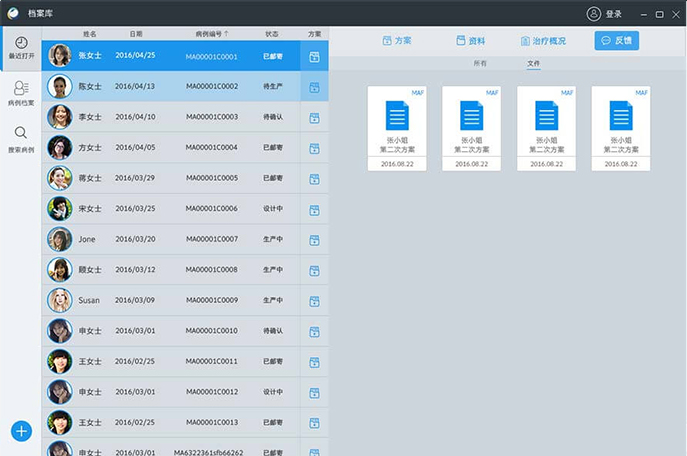Open the 方案 icon for case MA00001C0003

314,118
